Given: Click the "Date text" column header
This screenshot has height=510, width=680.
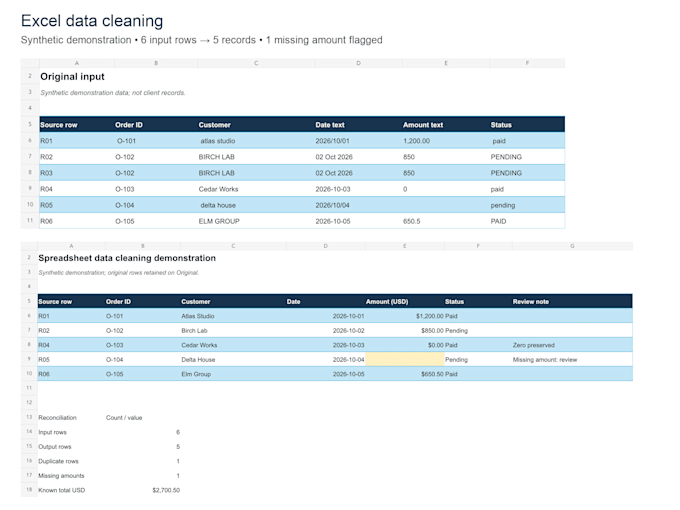Looking at the screenshot, I should point(330,125).
